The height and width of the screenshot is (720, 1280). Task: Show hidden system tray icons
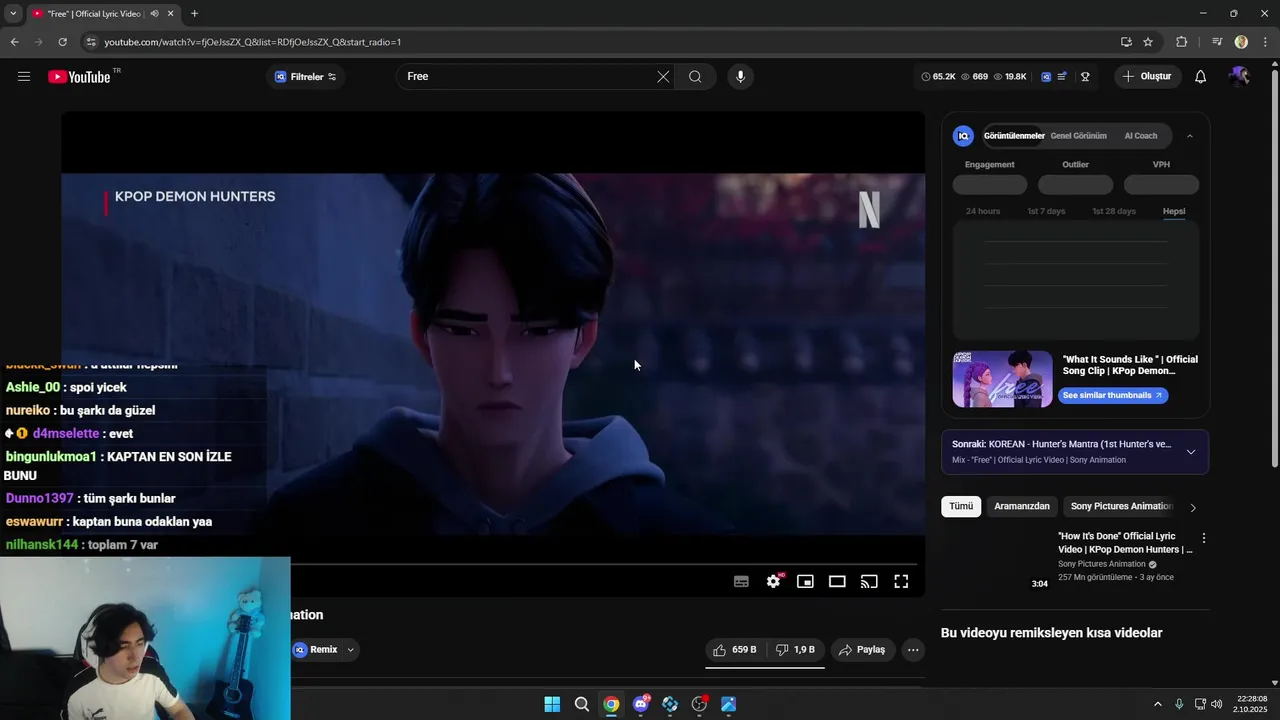pyautogui.click(x=1158, y=704)
